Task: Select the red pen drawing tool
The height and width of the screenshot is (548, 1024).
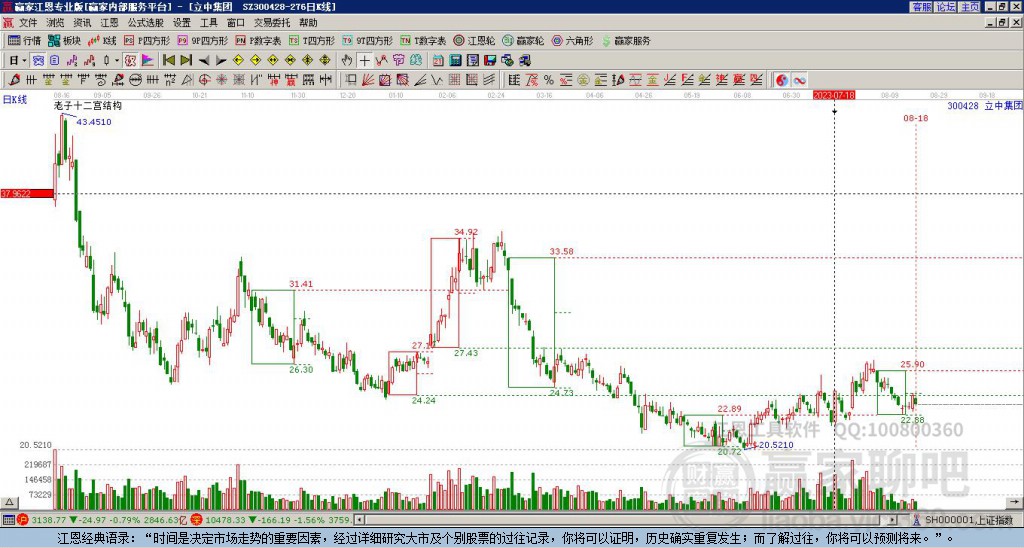Action: [x=14, y=80]
